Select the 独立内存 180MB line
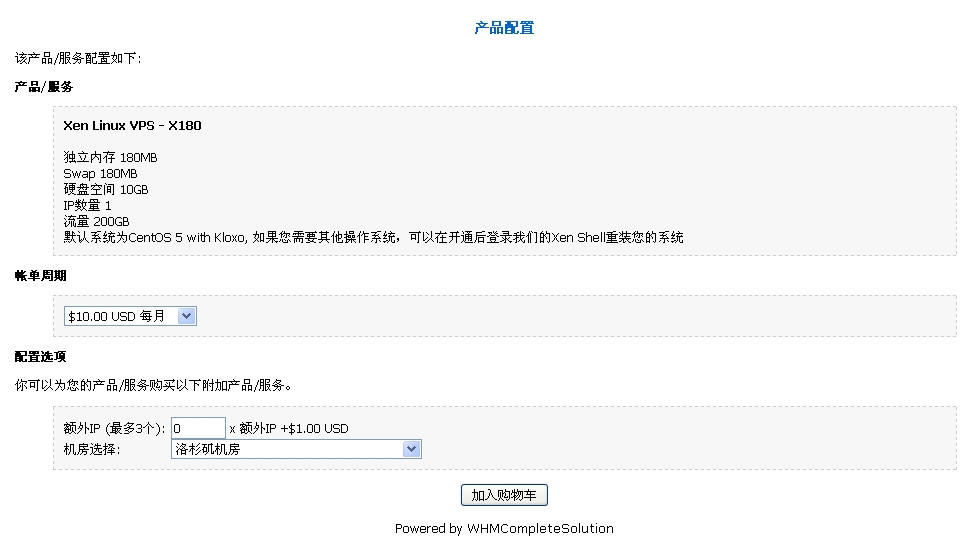The width and height of the screenshot is (969, 551). [x=110, y=158]
